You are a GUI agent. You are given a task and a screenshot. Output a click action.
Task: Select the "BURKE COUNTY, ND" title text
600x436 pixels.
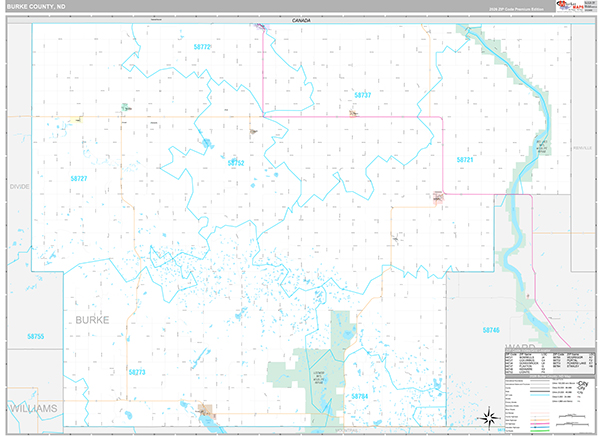coord(36,7)
